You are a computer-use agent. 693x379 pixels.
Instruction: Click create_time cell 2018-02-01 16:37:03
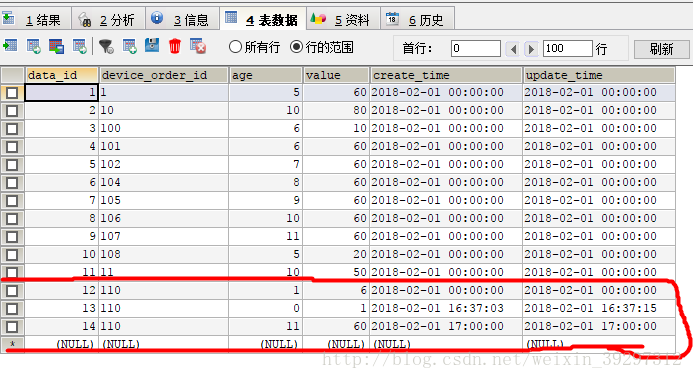tap(446, 308)
